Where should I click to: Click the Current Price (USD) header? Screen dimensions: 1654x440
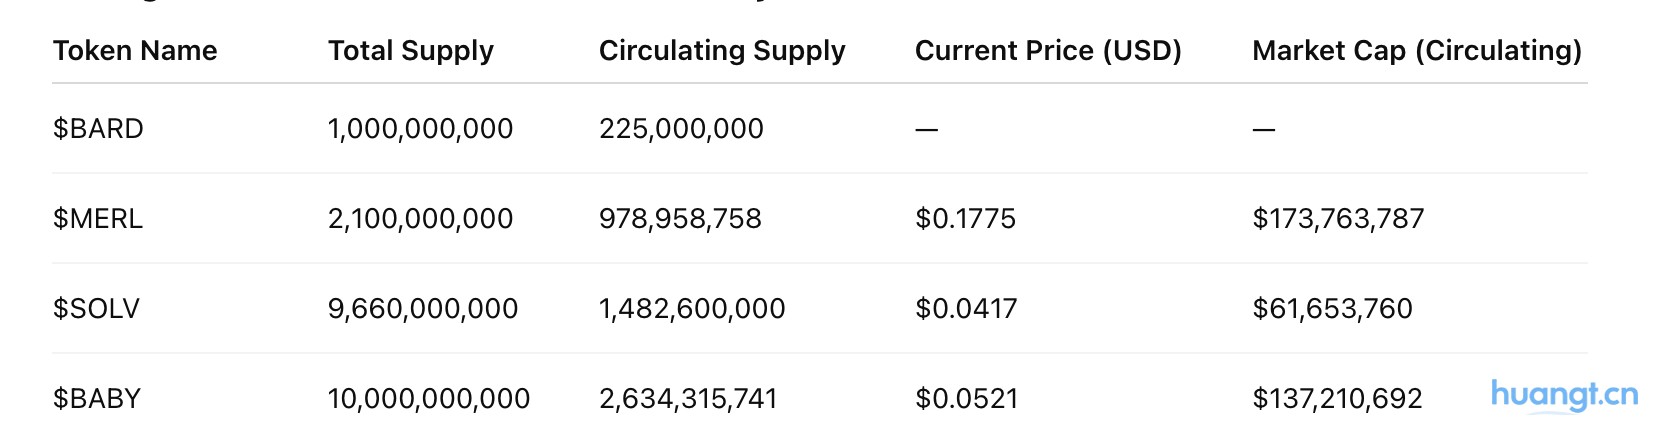pyautogui.click(x=1048, y=51)
